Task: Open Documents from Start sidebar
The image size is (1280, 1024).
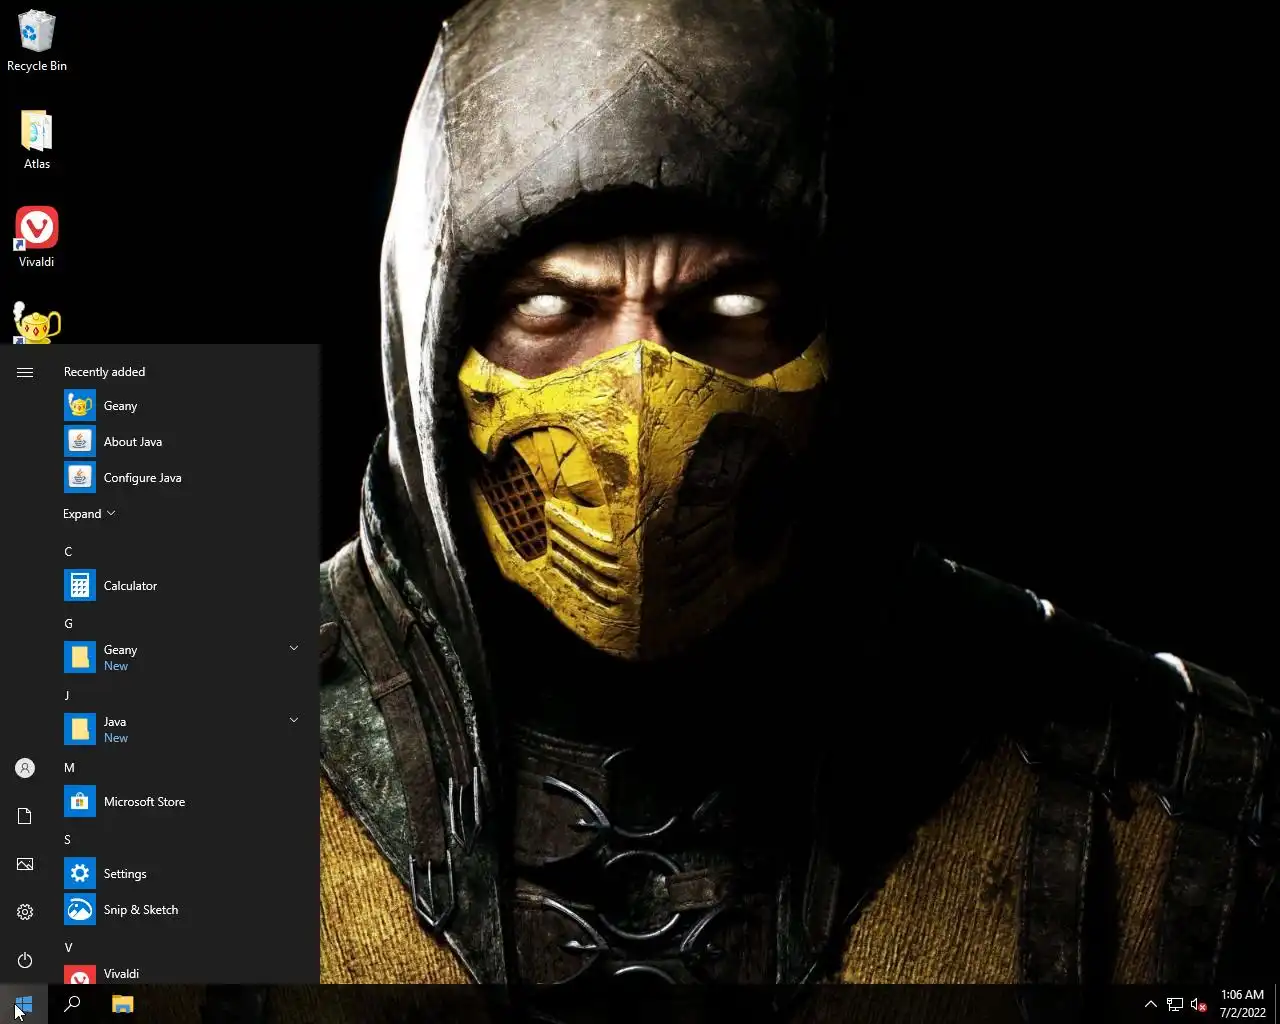Action: click(25, 816)
